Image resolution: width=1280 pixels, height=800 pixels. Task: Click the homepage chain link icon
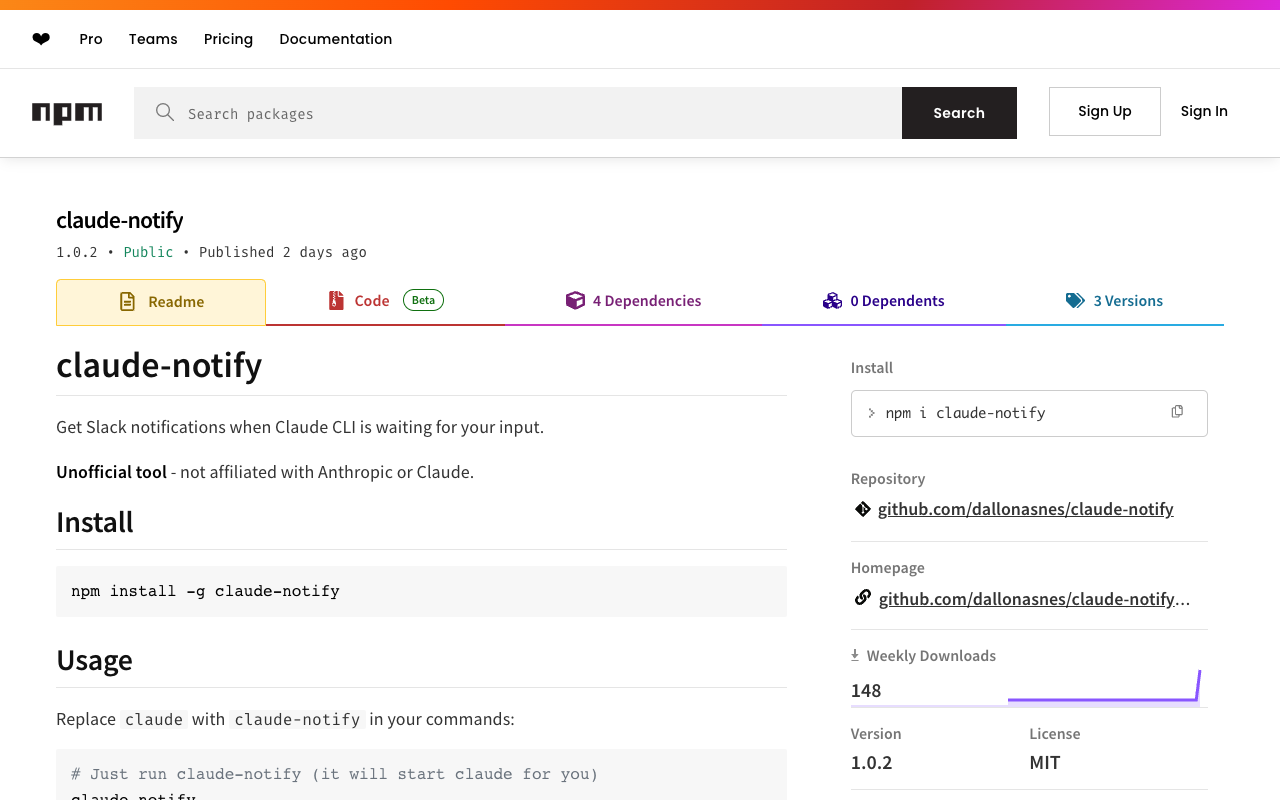862,598
